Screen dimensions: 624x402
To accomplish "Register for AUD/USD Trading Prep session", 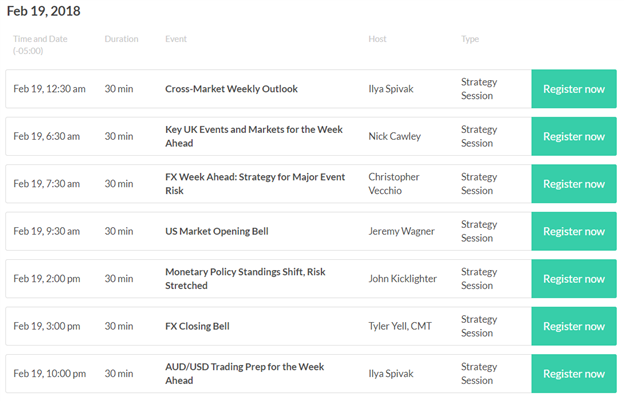I will click(x=574, y=374).
